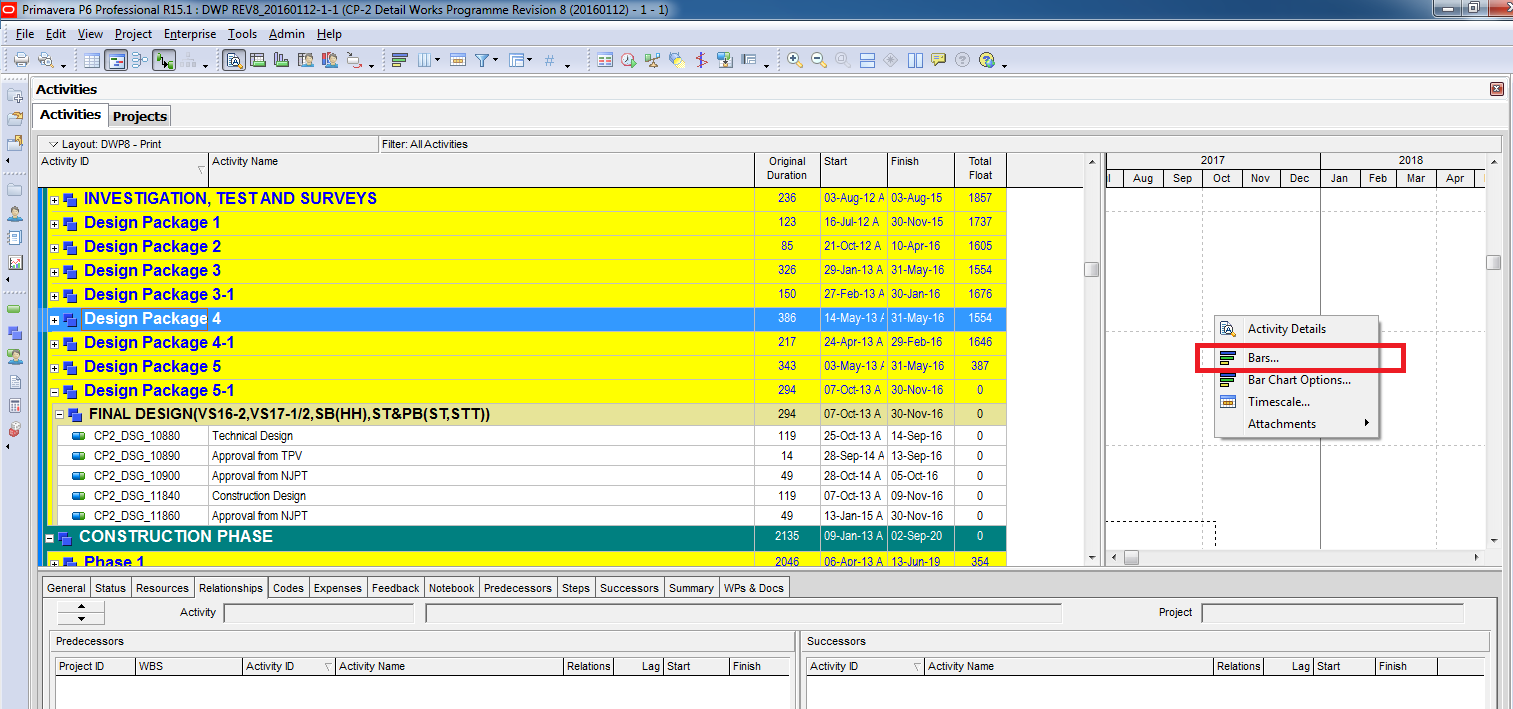Toggle the Gantt Chart view button

116,61
